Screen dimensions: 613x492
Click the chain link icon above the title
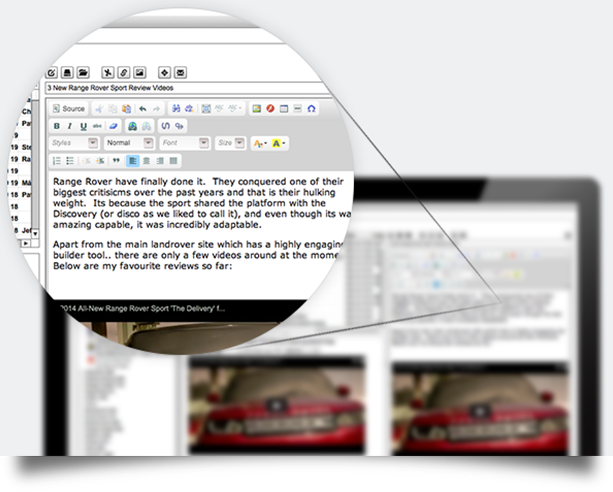[124, 73]
